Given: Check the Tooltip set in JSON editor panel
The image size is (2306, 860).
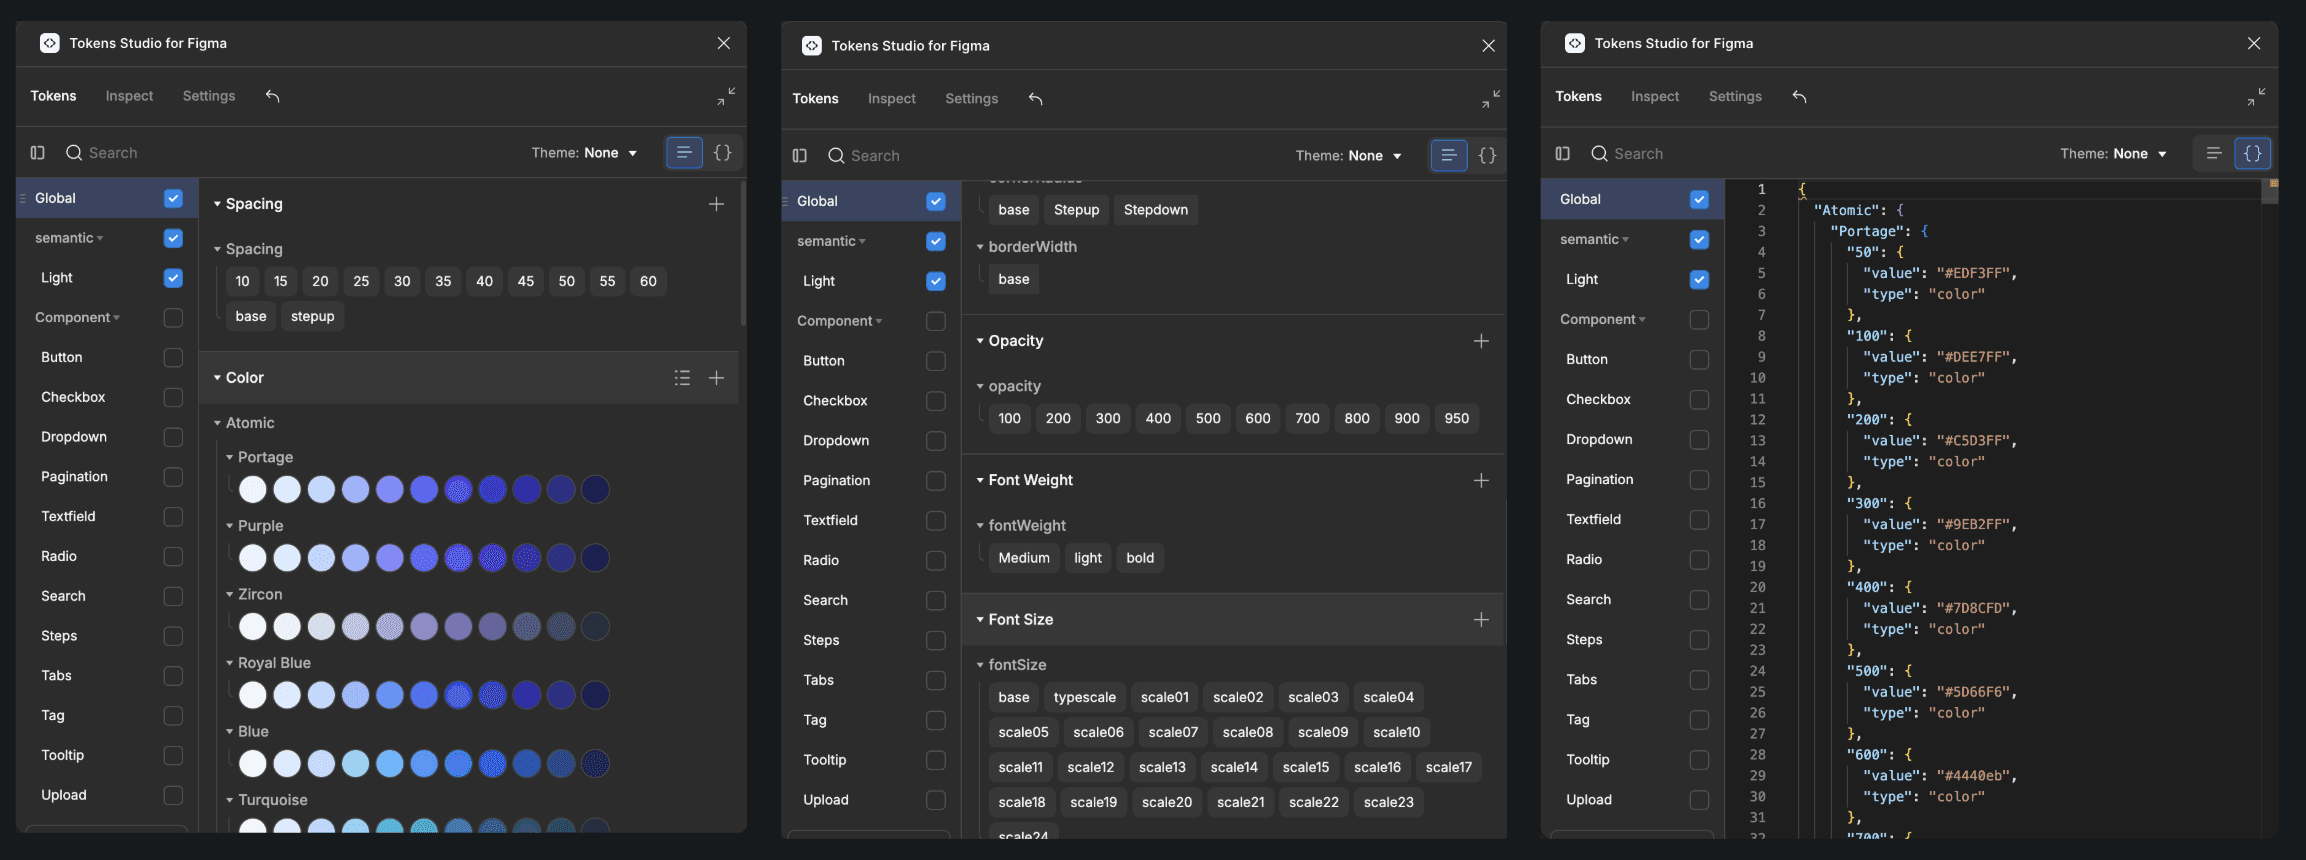Looking at the screenshot, I should (x=1699, y=760).
